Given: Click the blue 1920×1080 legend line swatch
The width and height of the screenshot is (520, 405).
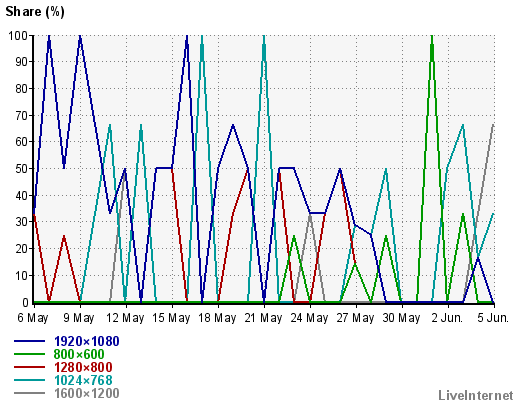Looking at the screenshot, I should pos(29,341).
